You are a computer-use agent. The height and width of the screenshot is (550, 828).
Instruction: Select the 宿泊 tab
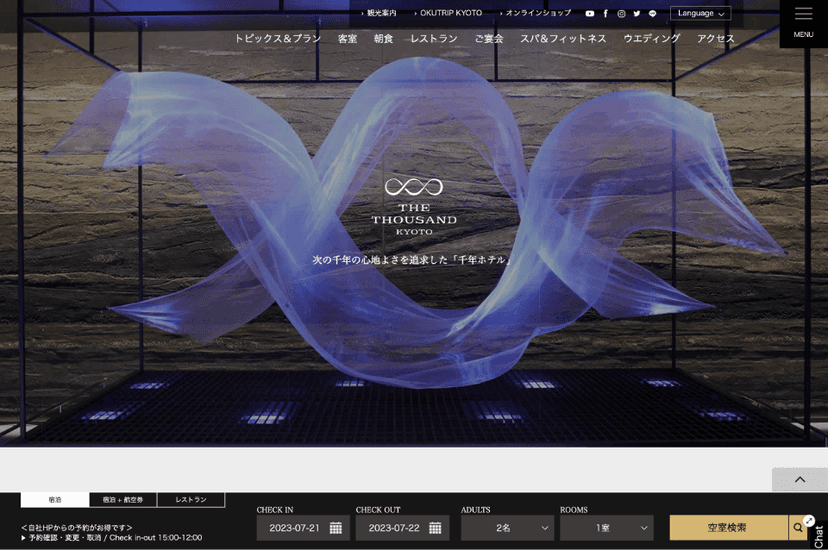coord(55,499)
